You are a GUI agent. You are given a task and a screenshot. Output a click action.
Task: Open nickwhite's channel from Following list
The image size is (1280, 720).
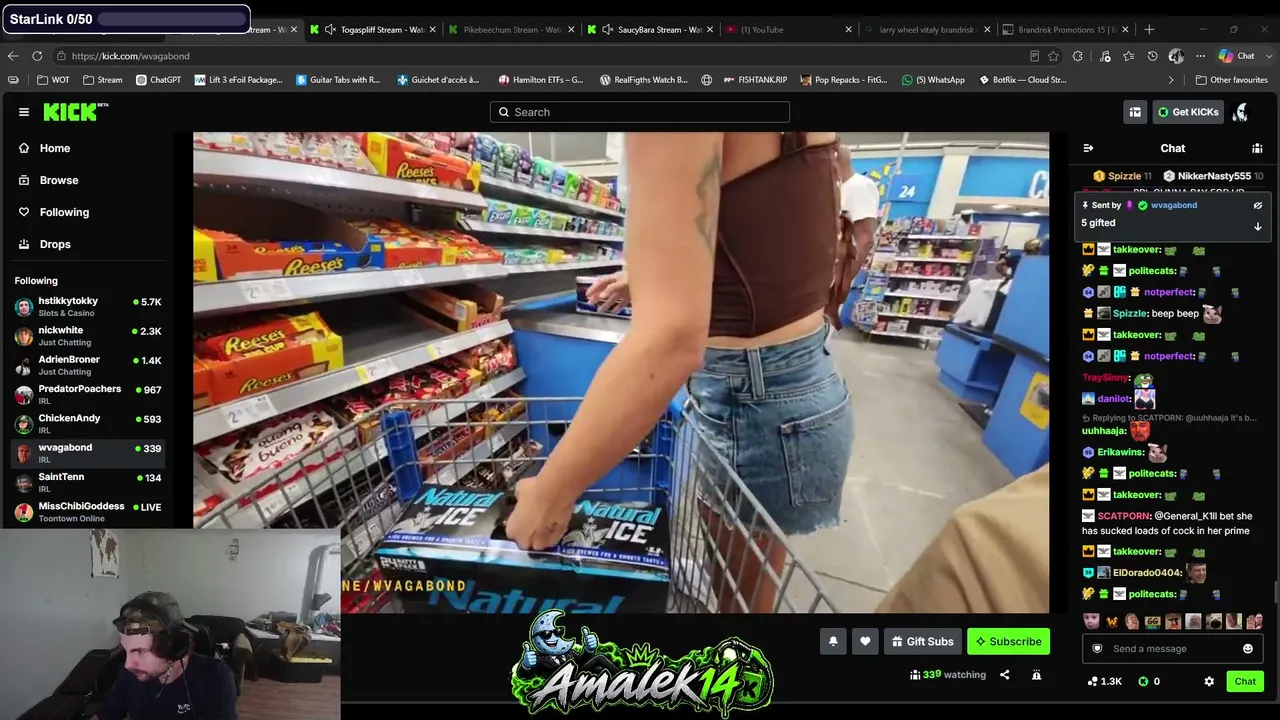(88, 336)
